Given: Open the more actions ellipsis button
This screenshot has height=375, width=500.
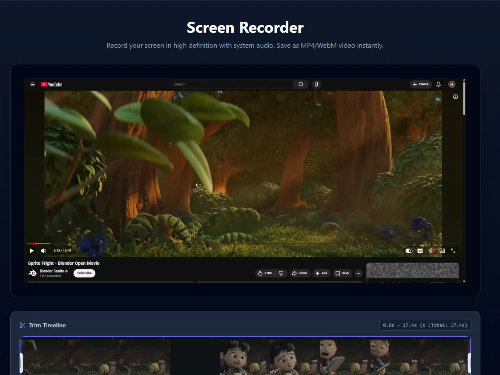Looking at the screenshot, I should [x=358, y=273].
